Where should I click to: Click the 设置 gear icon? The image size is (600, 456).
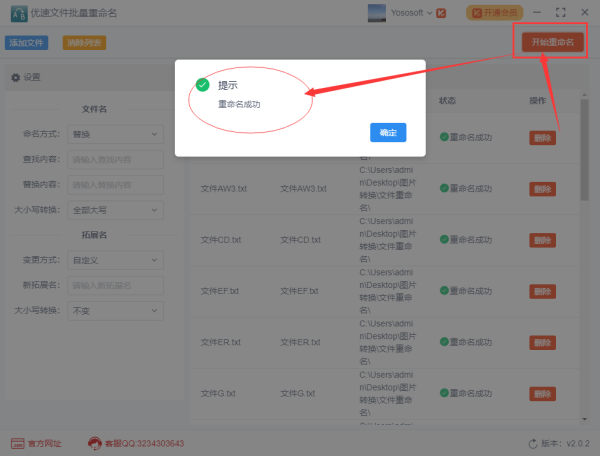pos(15,78)
